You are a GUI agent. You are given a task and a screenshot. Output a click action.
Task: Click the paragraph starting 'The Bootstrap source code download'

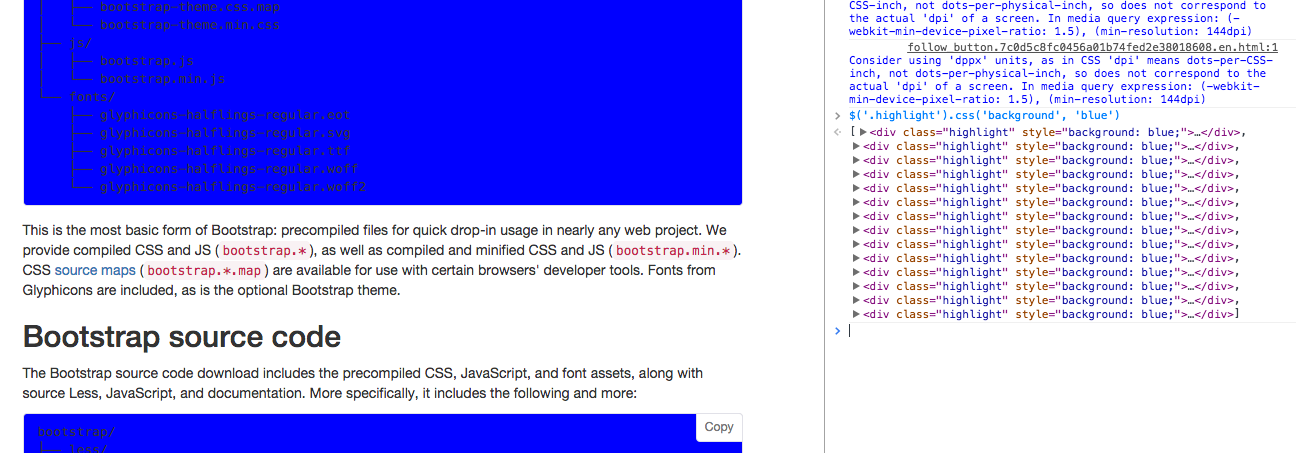[x=363, y=383]
